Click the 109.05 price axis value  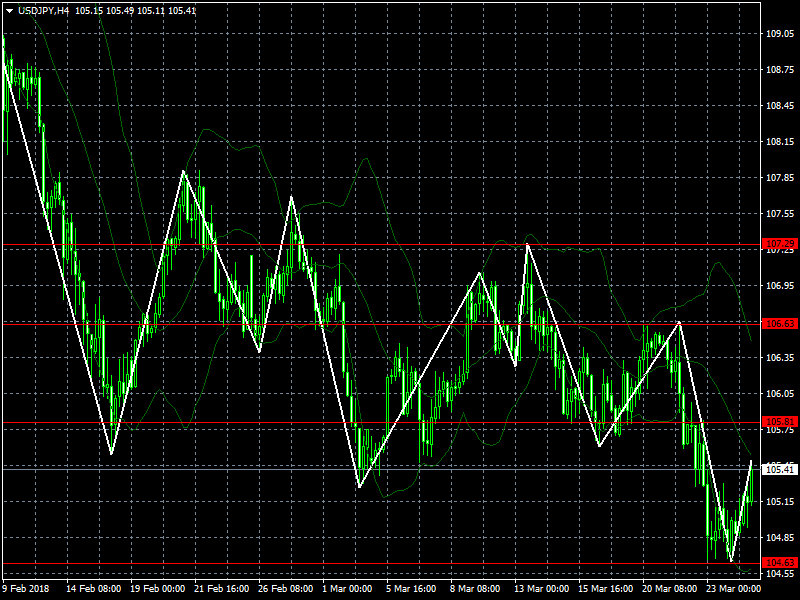[780, 34]
